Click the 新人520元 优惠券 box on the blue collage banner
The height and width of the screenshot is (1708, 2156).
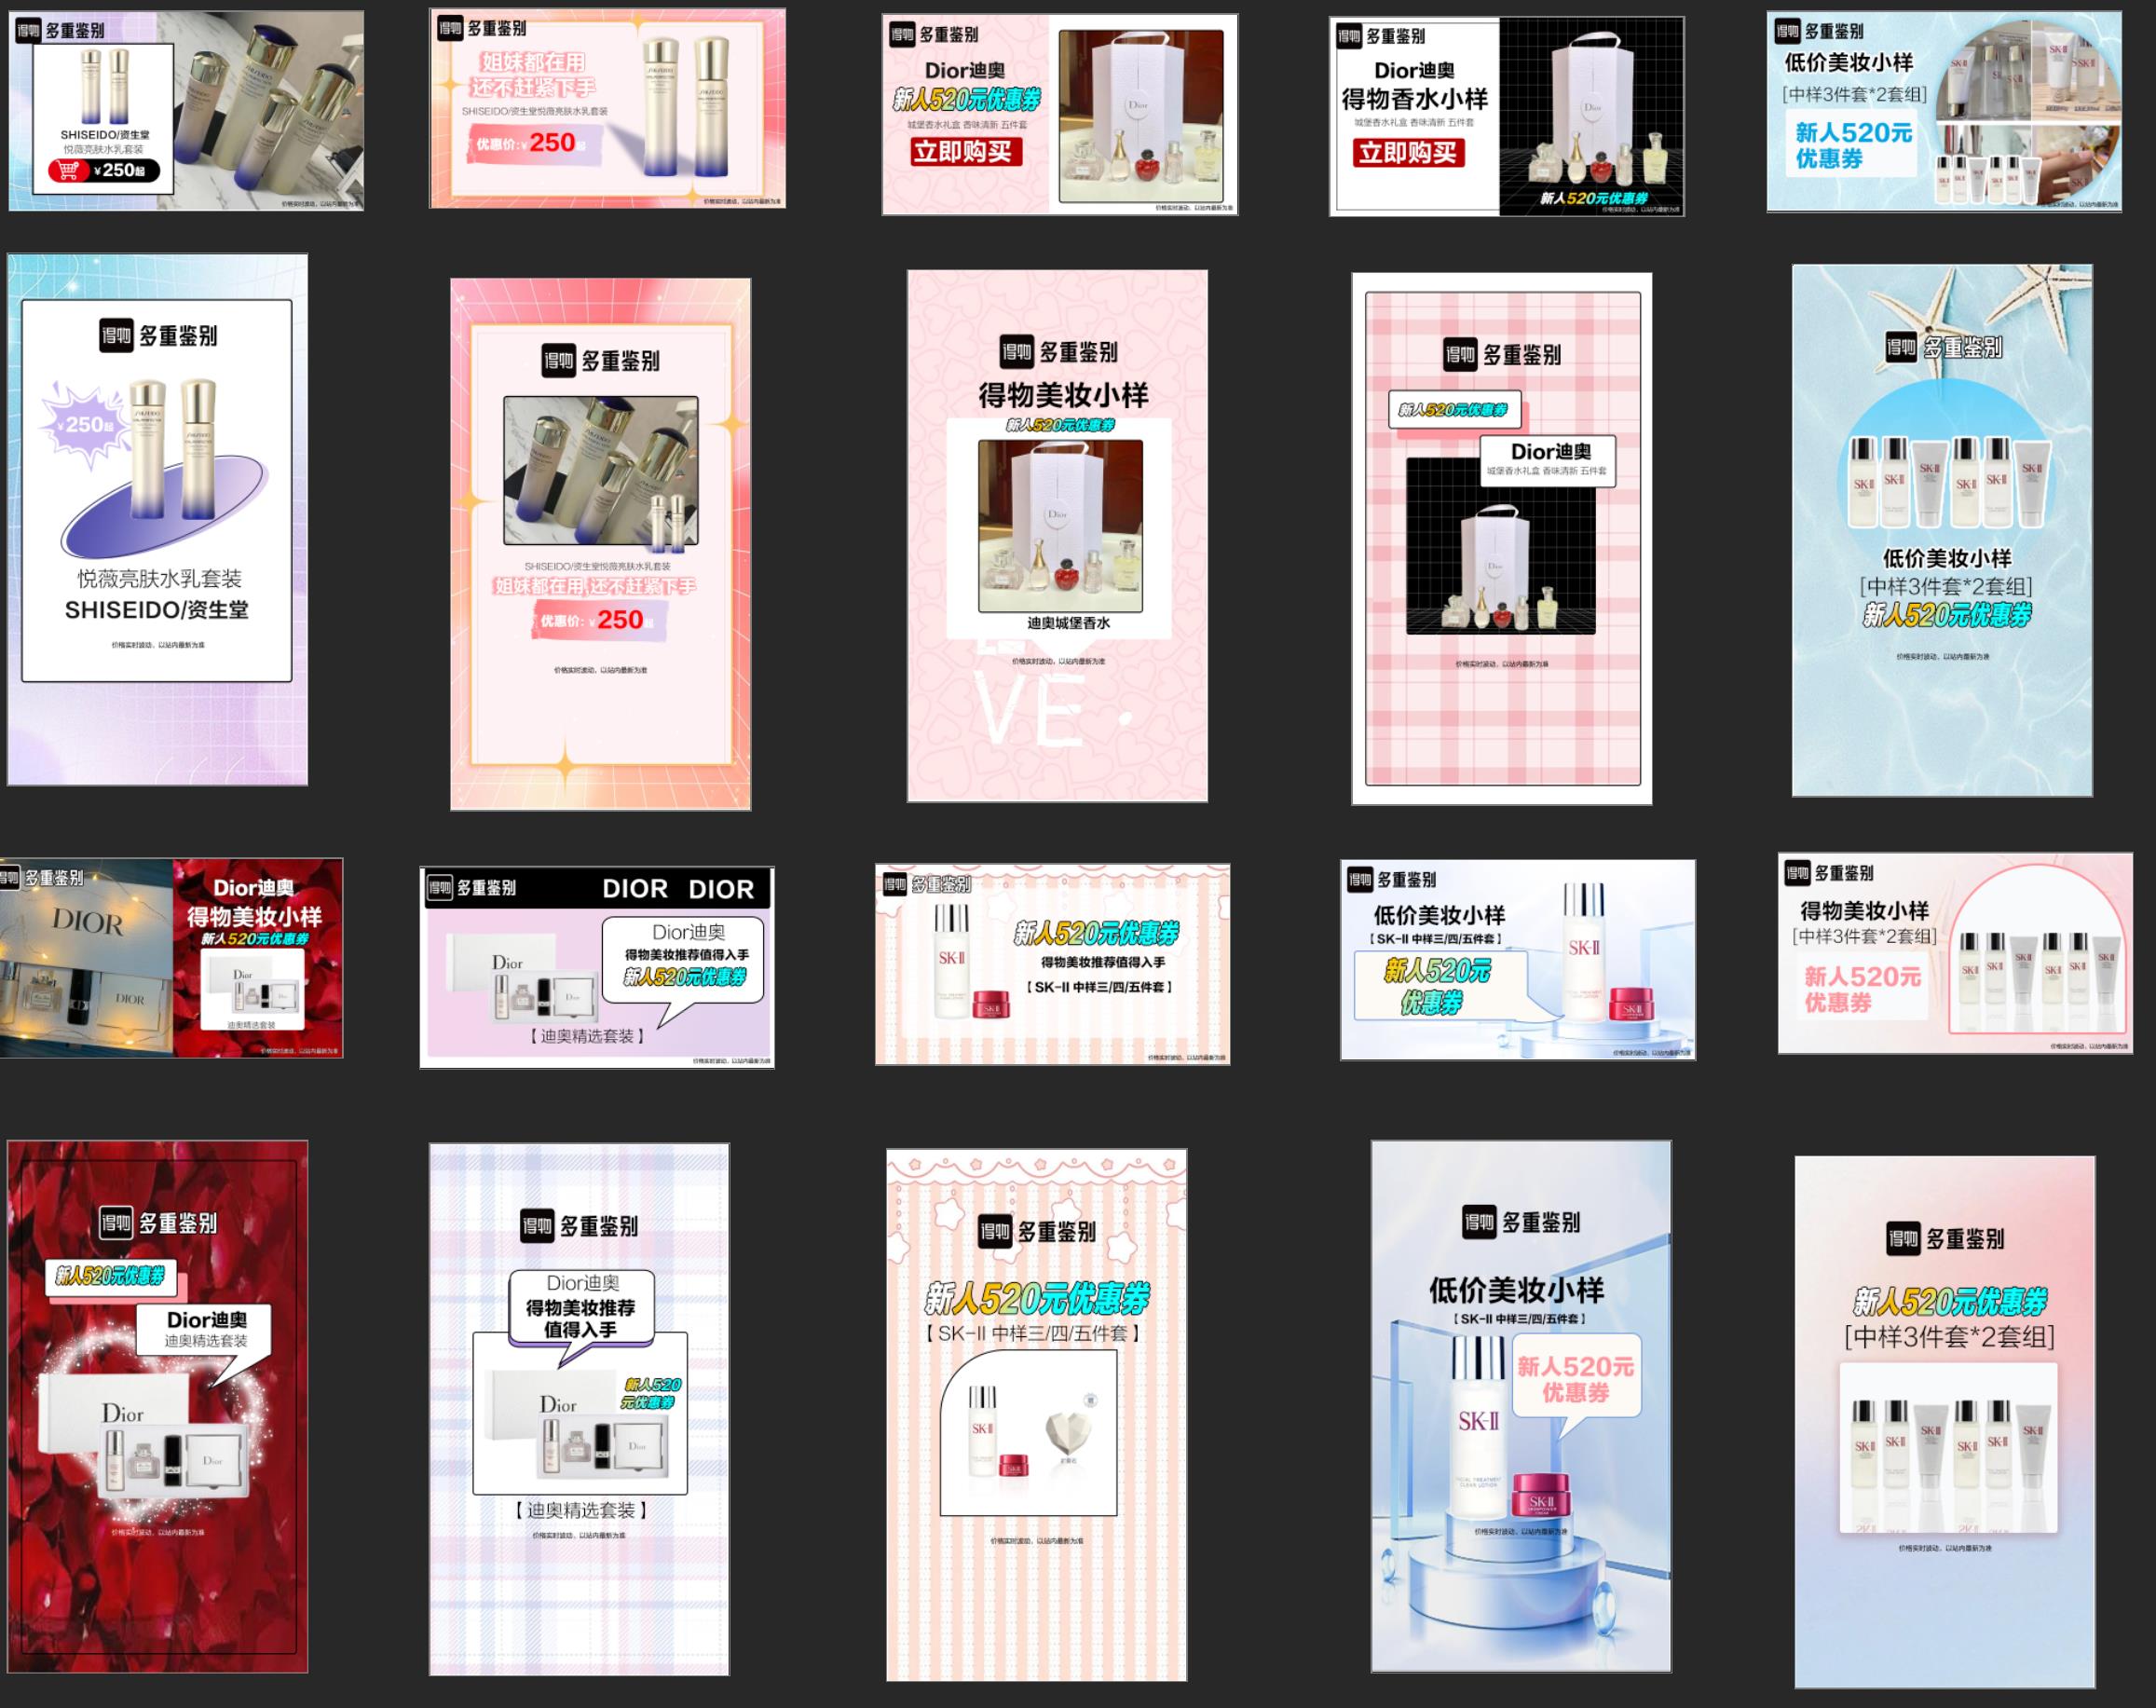tap(1851, 145)
